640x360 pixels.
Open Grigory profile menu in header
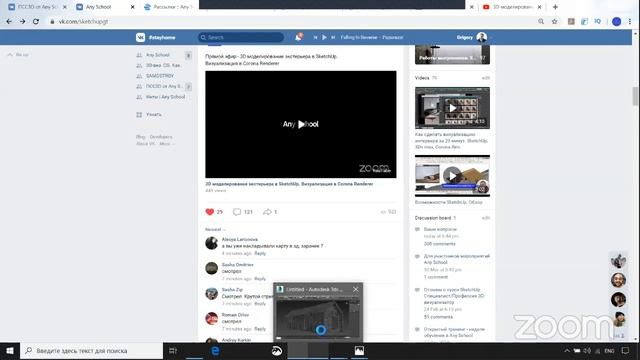click(471, 37)
